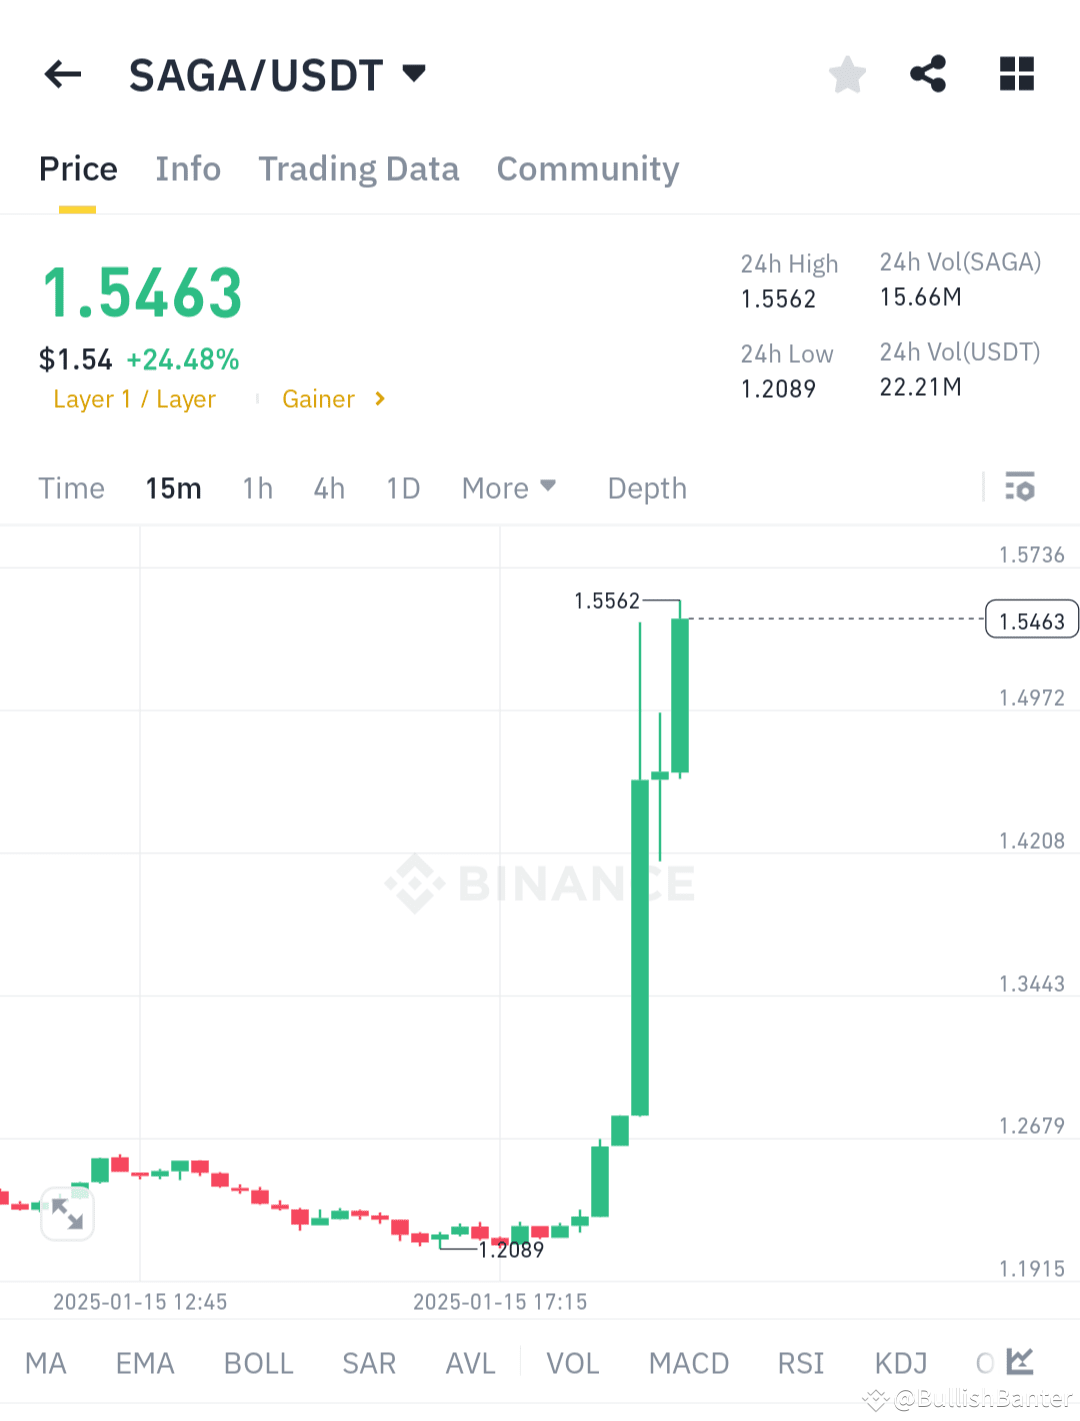Open the More timeframes dropdown

pos(509,488)
